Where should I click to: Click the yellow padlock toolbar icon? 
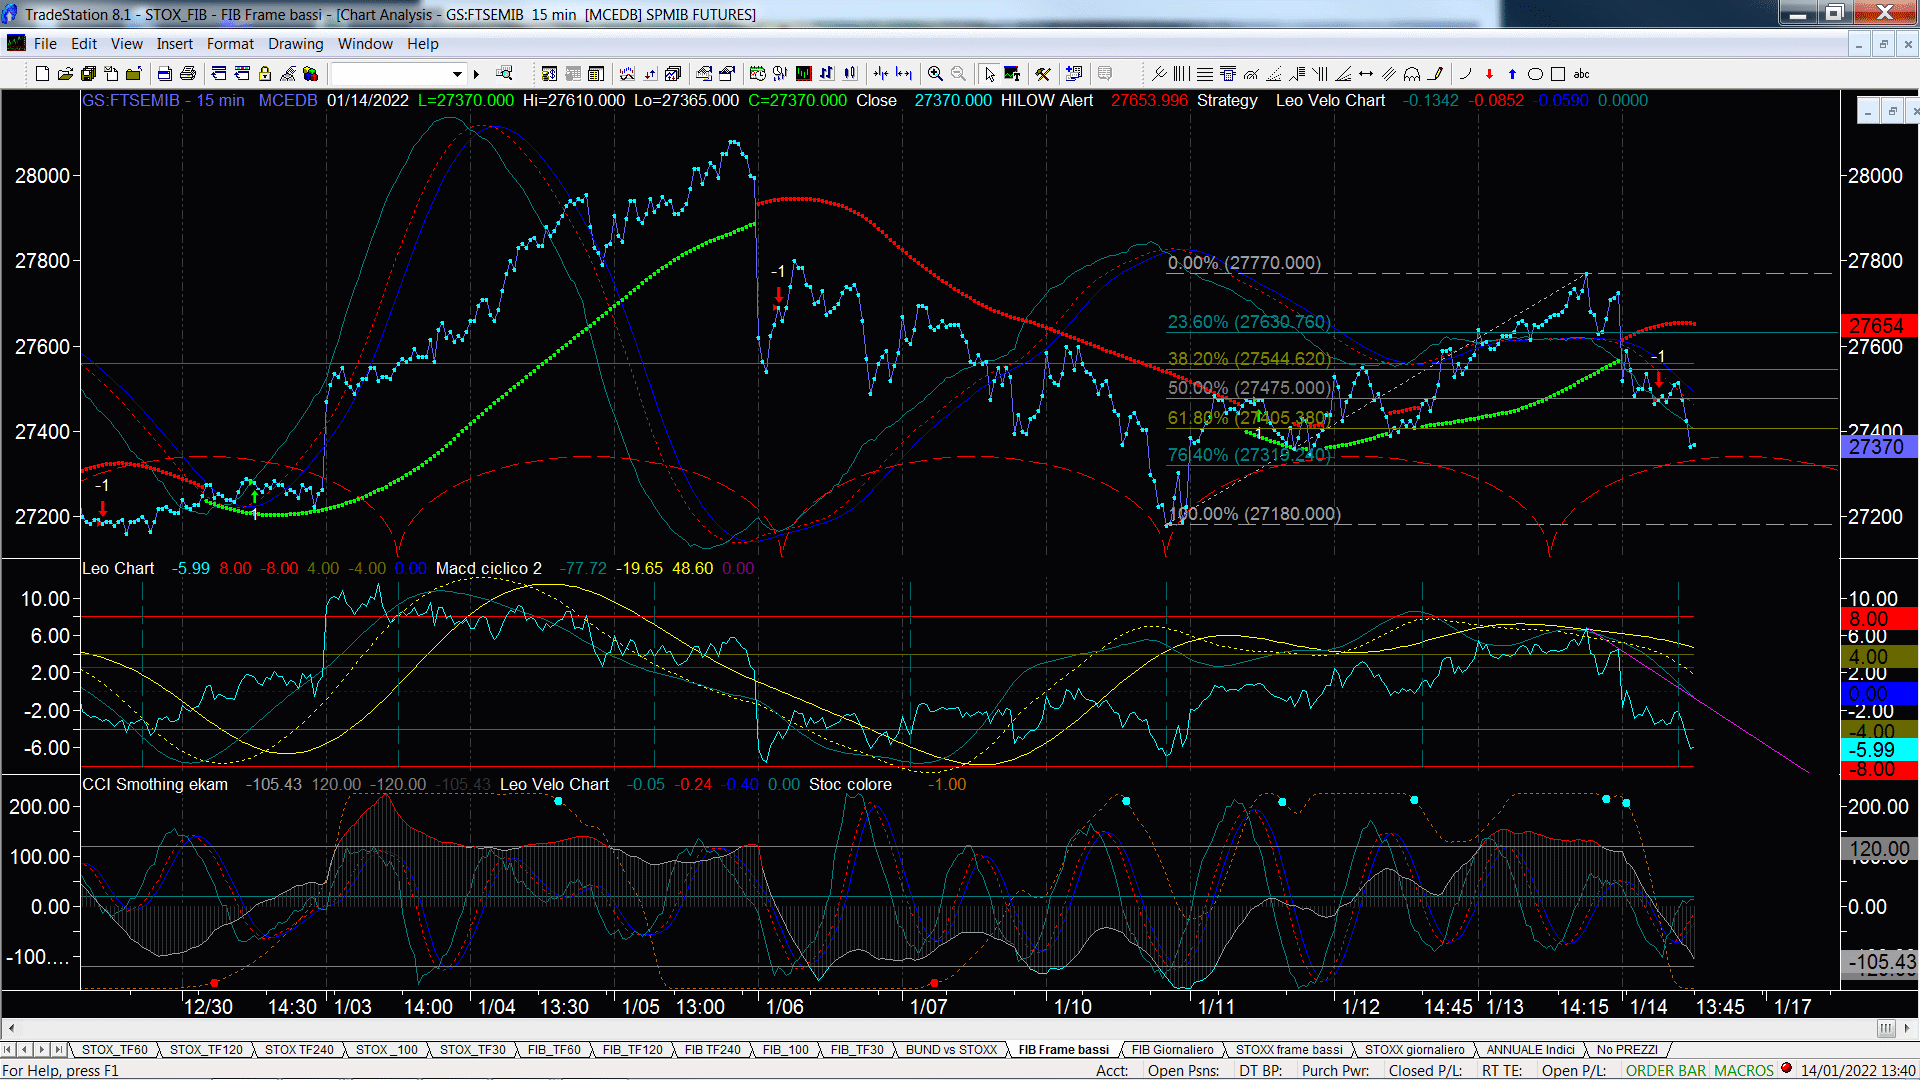tap(265, 74)
